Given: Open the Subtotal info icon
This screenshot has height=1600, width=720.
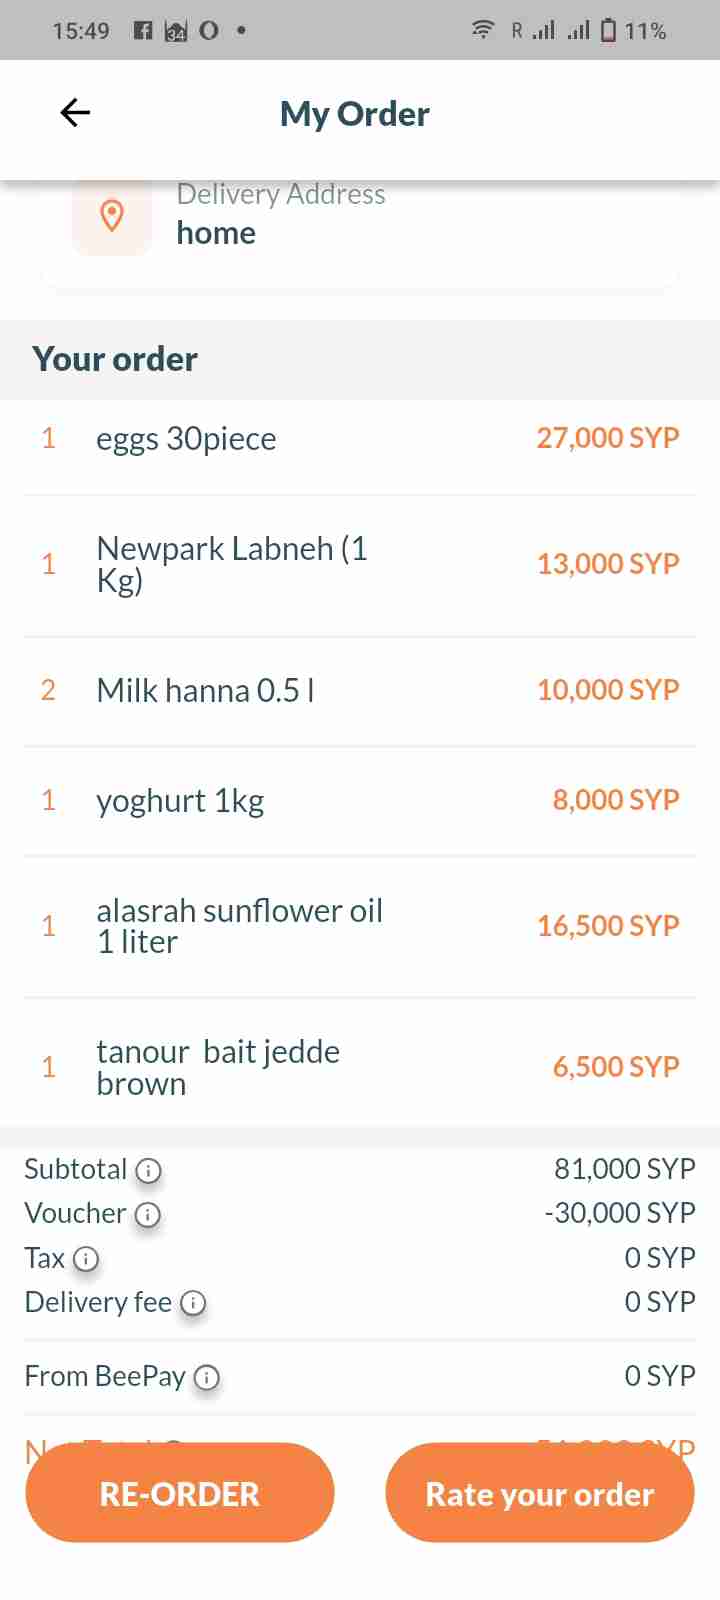Looking at the screenshot, I should coord(148,1170).
